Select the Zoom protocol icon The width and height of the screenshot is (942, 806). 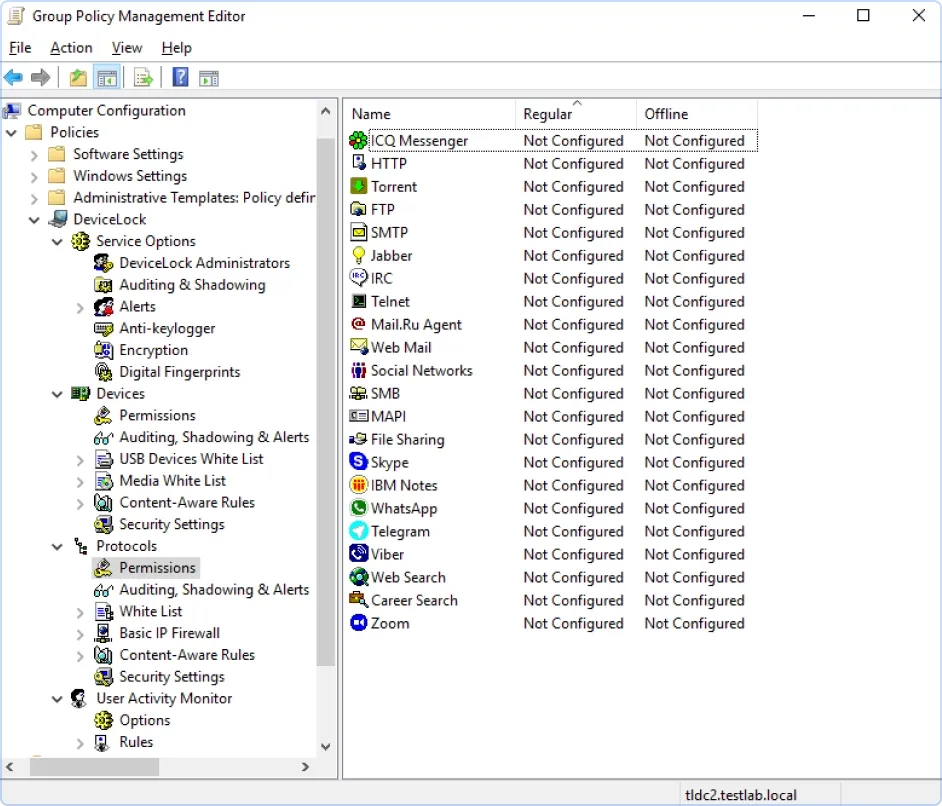point(358,623)
